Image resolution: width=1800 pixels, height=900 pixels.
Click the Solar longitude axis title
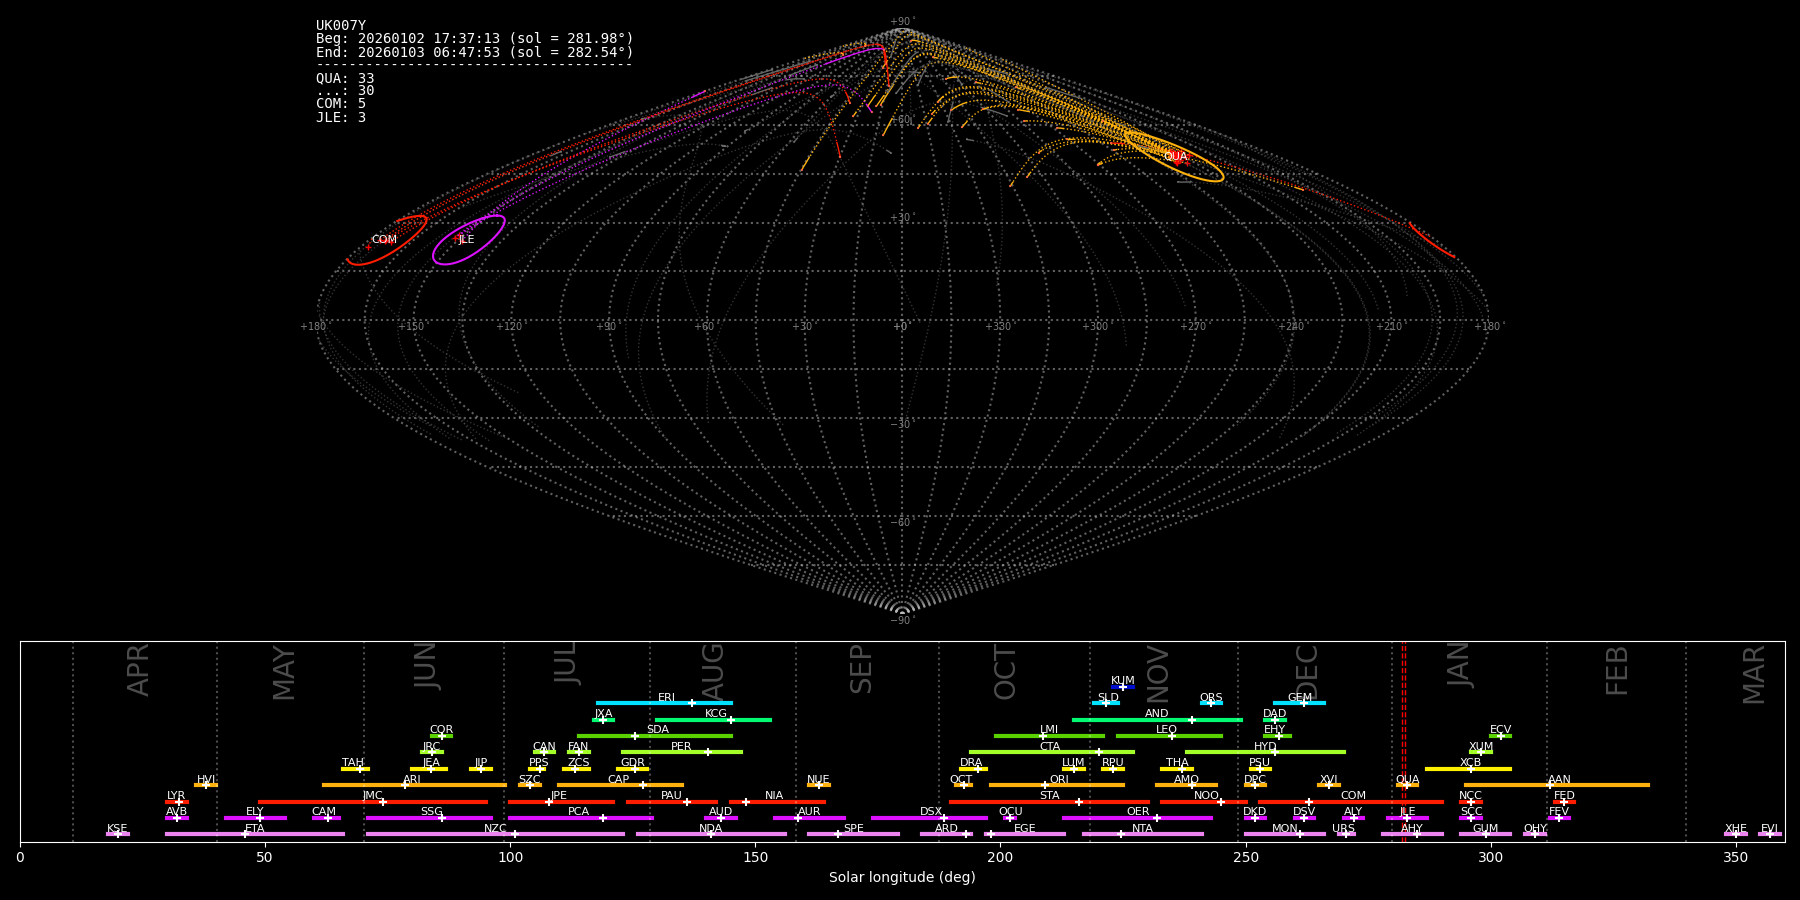(902, 878)
